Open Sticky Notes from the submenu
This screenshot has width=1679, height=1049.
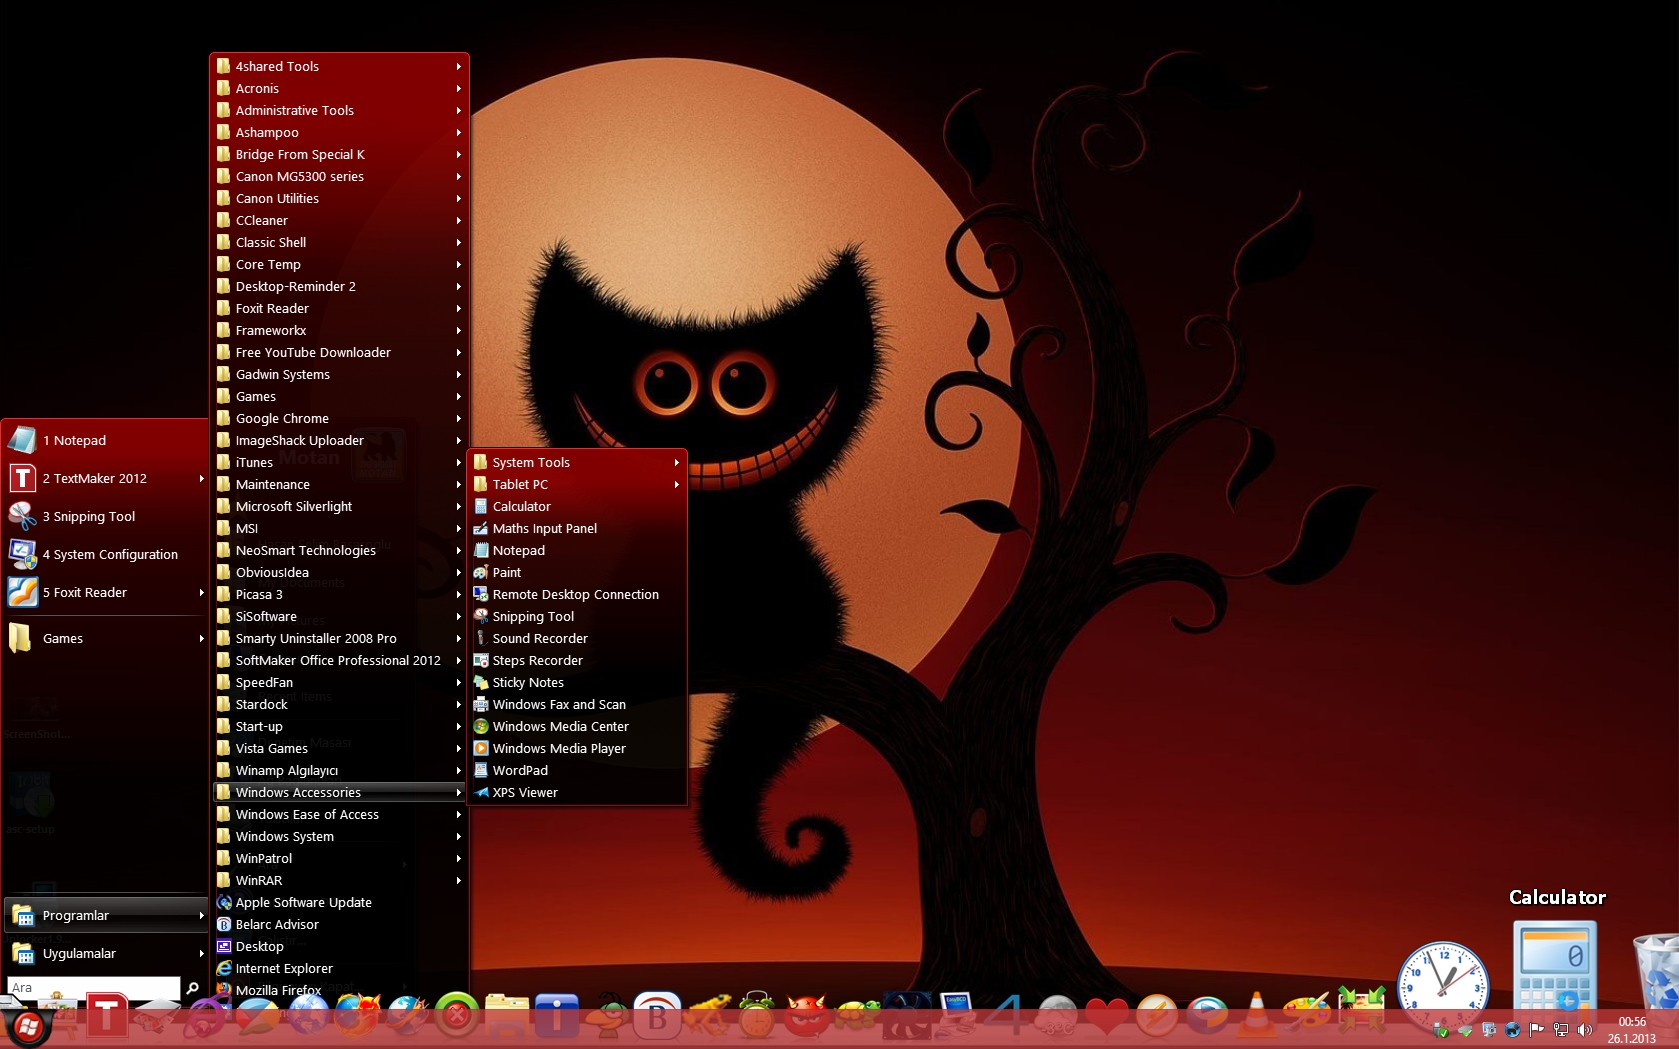click(577, 682)
